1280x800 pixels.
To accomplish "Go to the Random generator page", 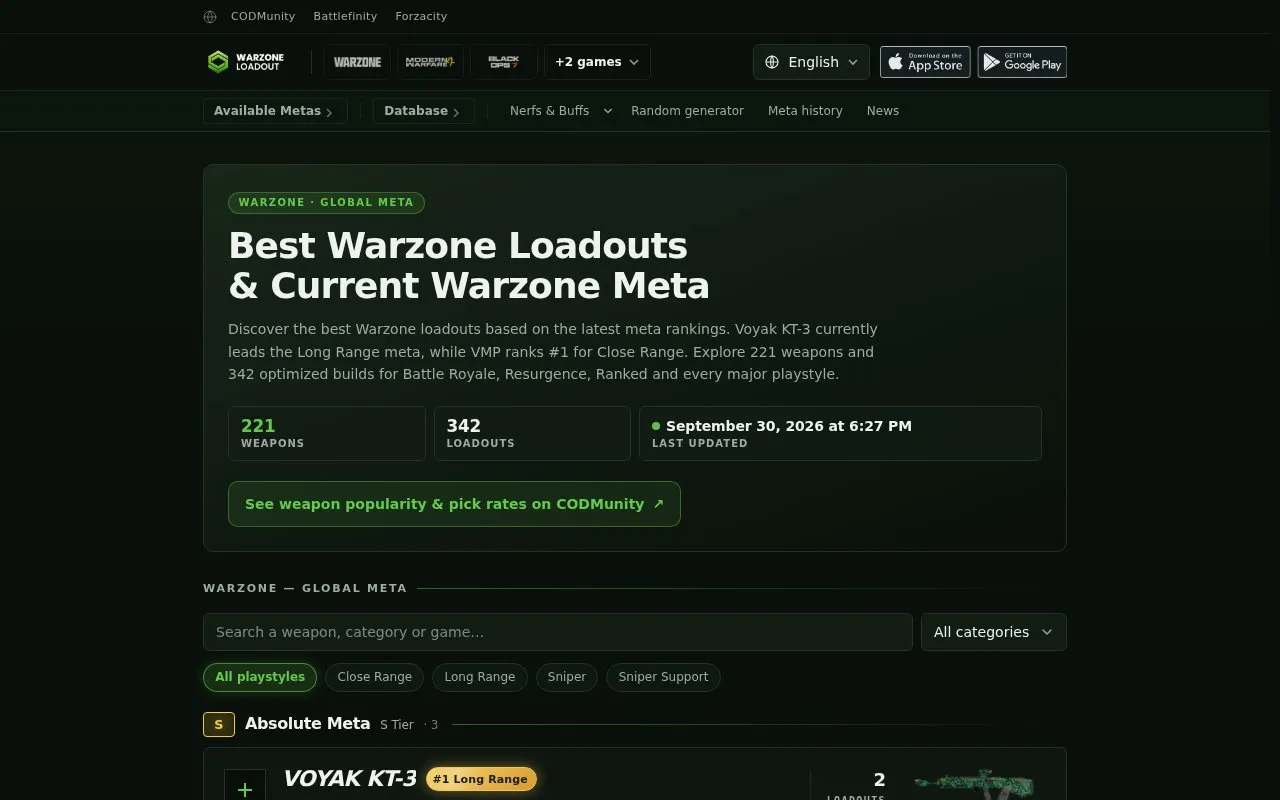I will click(x=687, y=111).
